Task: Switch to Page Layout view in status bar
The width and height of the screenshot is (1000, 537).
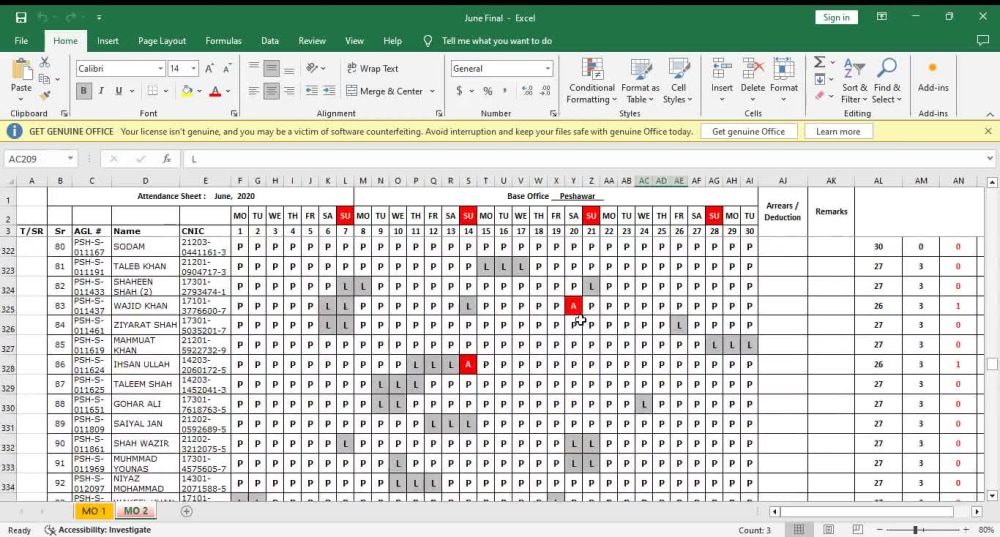Action: (828, 530)
